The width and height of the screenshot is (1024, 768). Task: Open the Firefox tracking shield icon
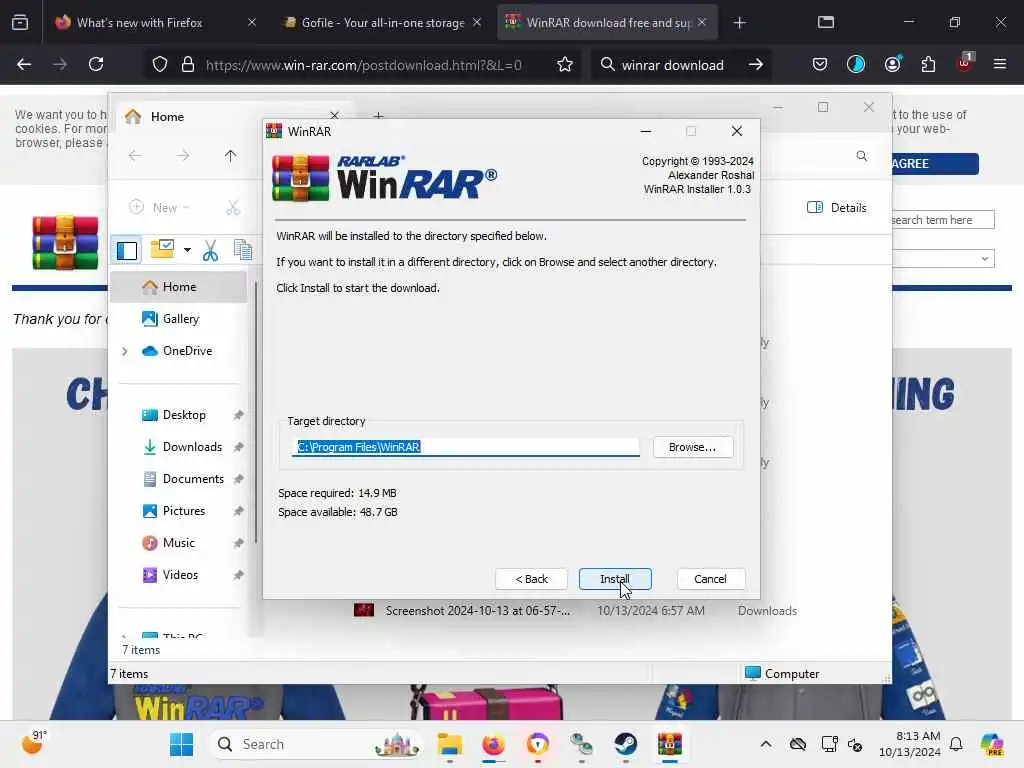coord(160,65)
